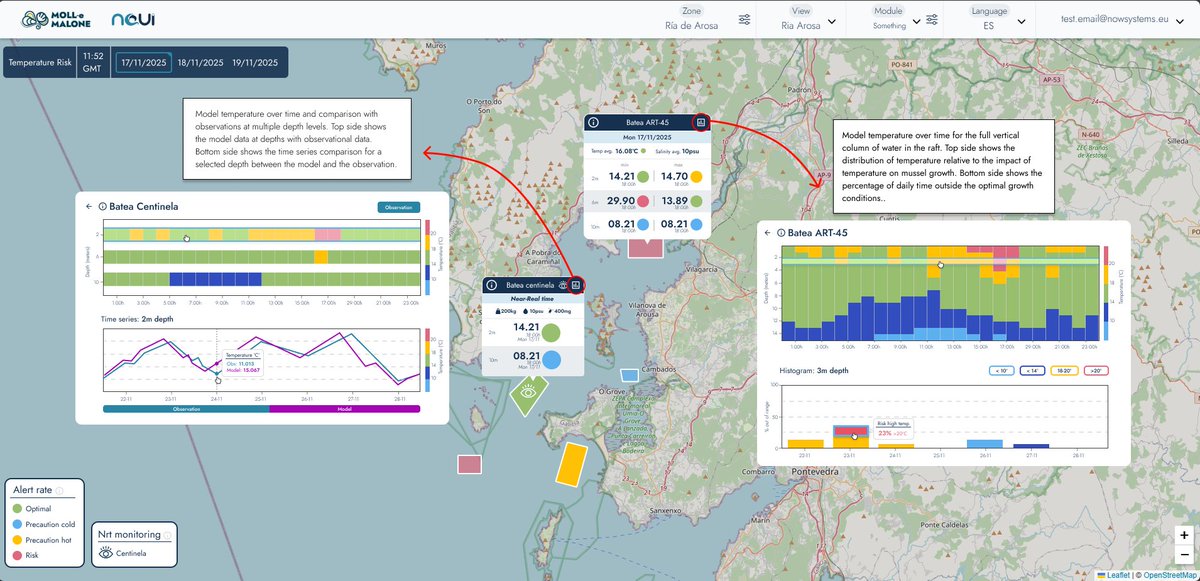Open info icon on Batea ART-45 popup
The height and width of the screenshot is (581, 1200).
coord(593,122)
